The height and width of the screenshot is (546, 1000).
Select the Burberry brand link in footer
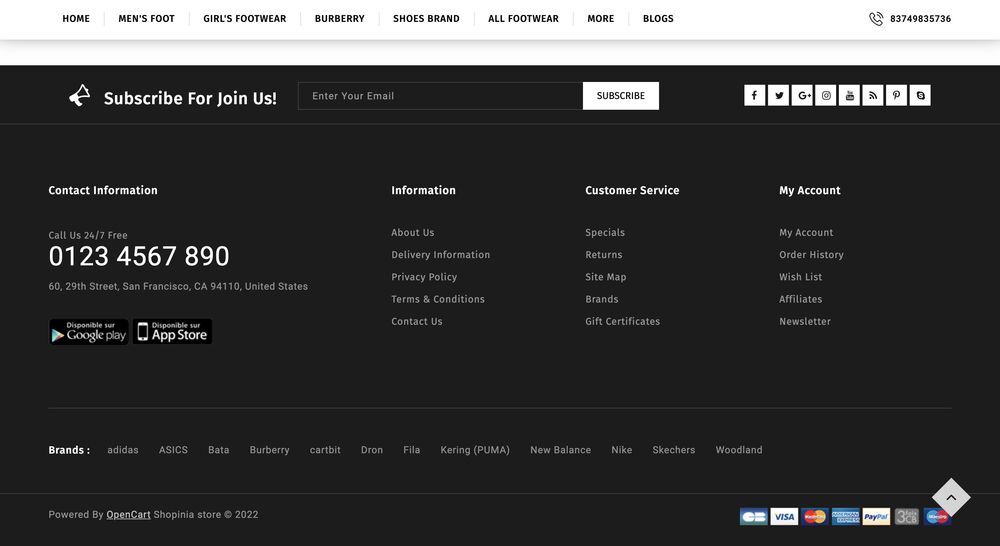click(269, 450)
